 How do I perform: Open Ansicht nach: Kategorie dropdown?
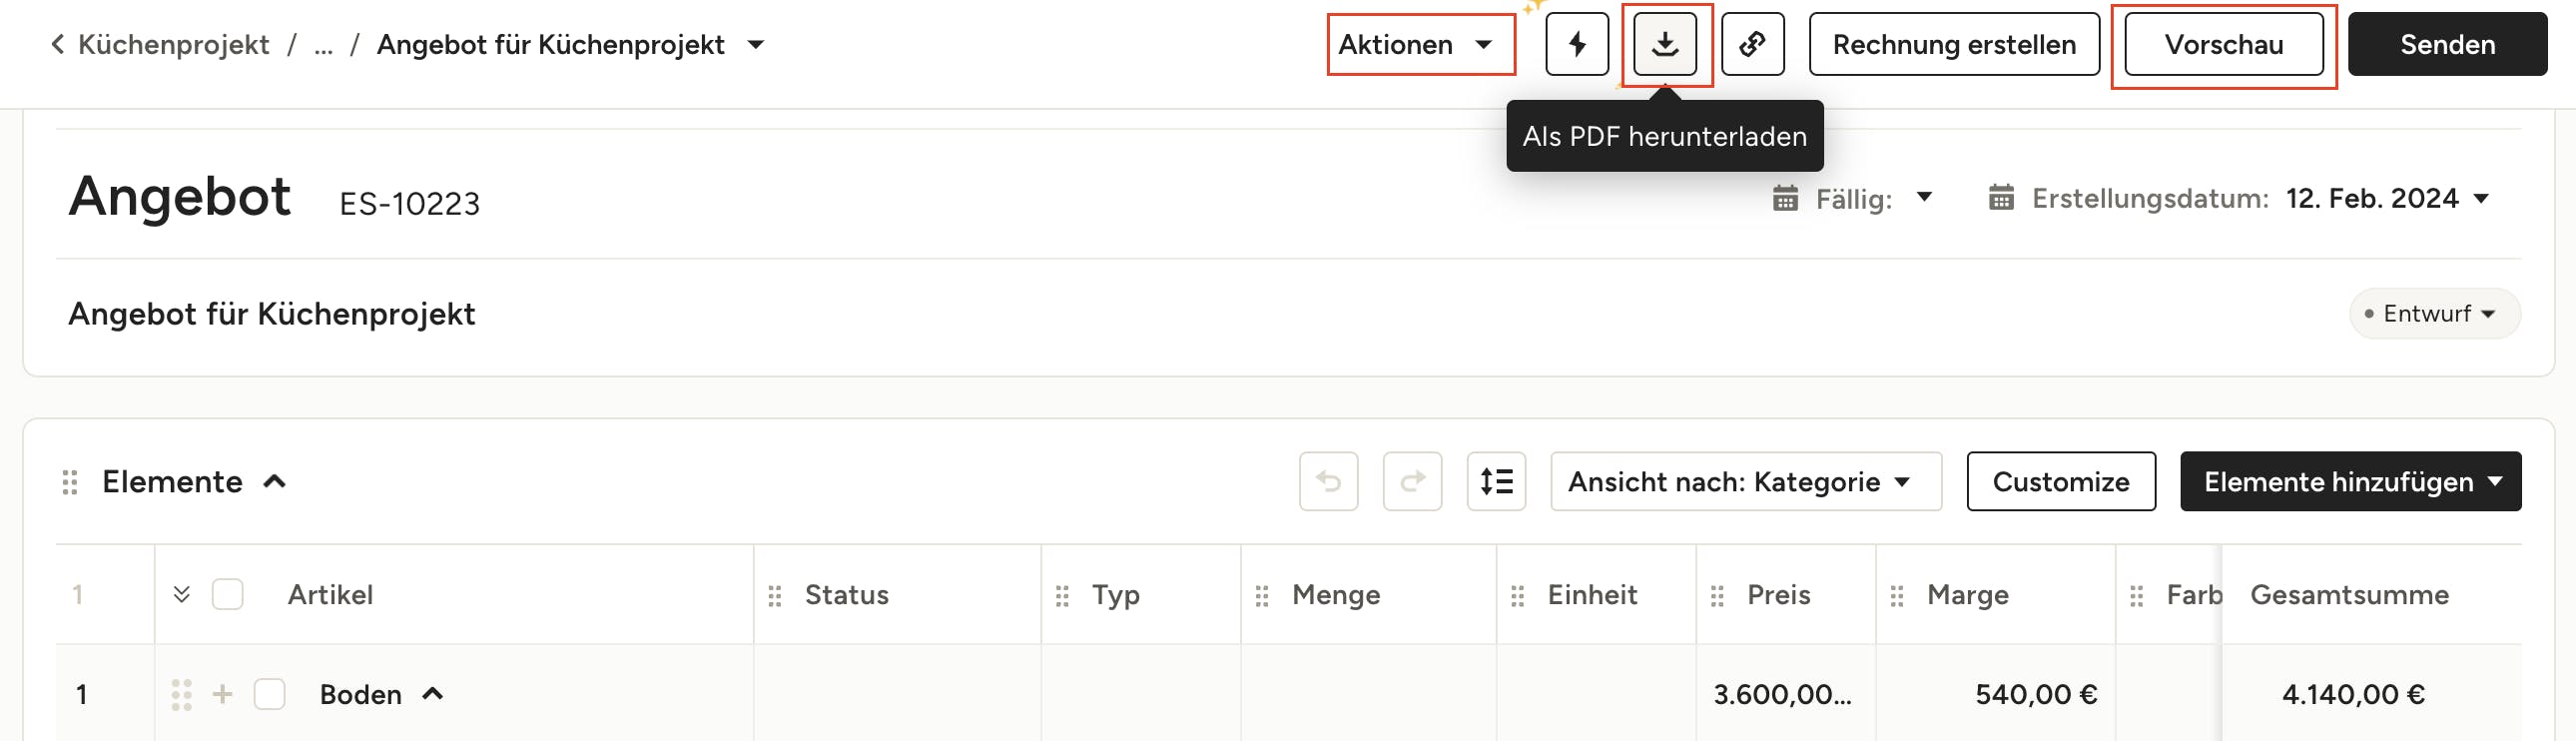pyautogui.click(x=1745, y=482)
